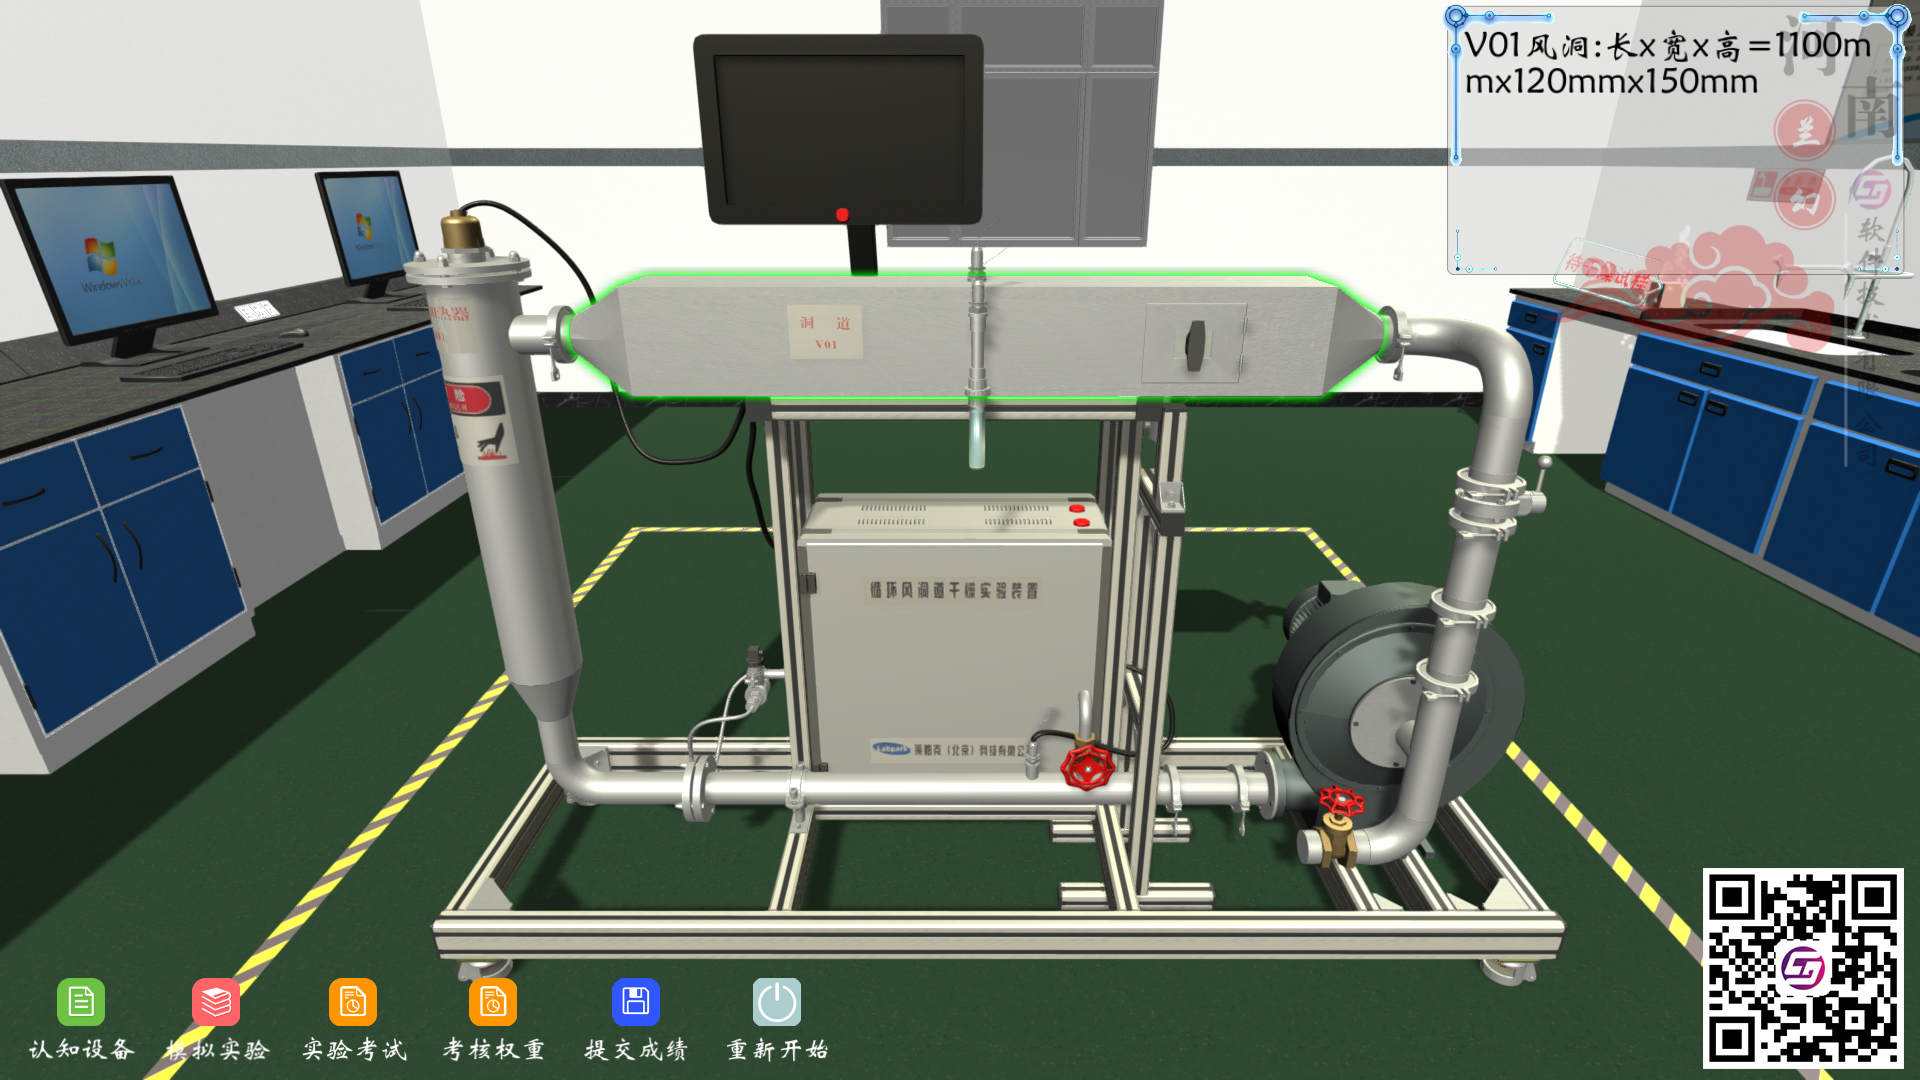The image size is (1920, 1080).
Task: Click the 待干燥试样 sample label on counter
Action: [x=1608, y=271]
